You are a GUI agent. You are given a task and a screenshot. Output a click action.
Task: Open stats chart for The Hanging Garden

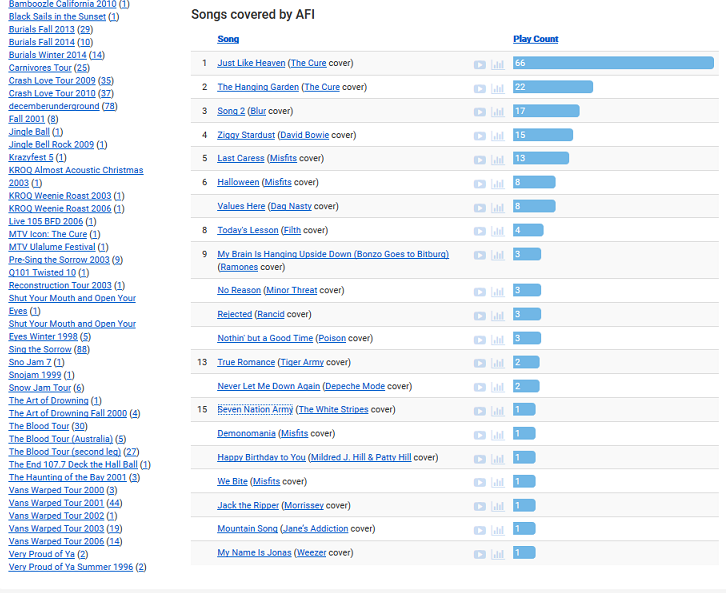498,88
